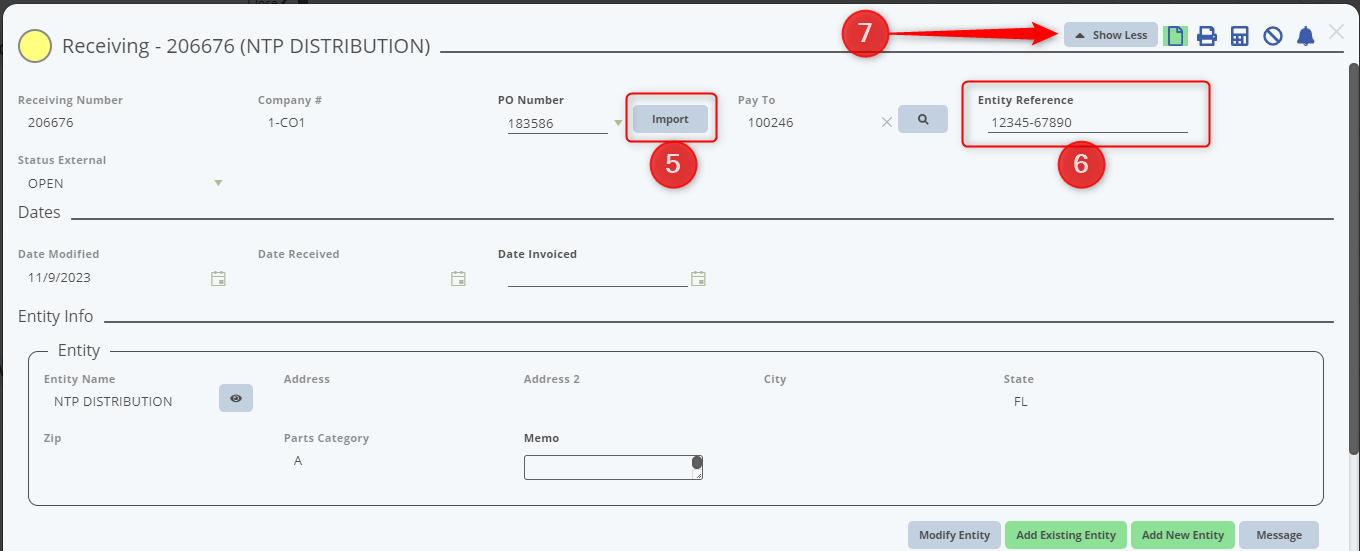Focus the Date Invoiced input field
Screen dimensions: 1360x551
click(597, 277)
